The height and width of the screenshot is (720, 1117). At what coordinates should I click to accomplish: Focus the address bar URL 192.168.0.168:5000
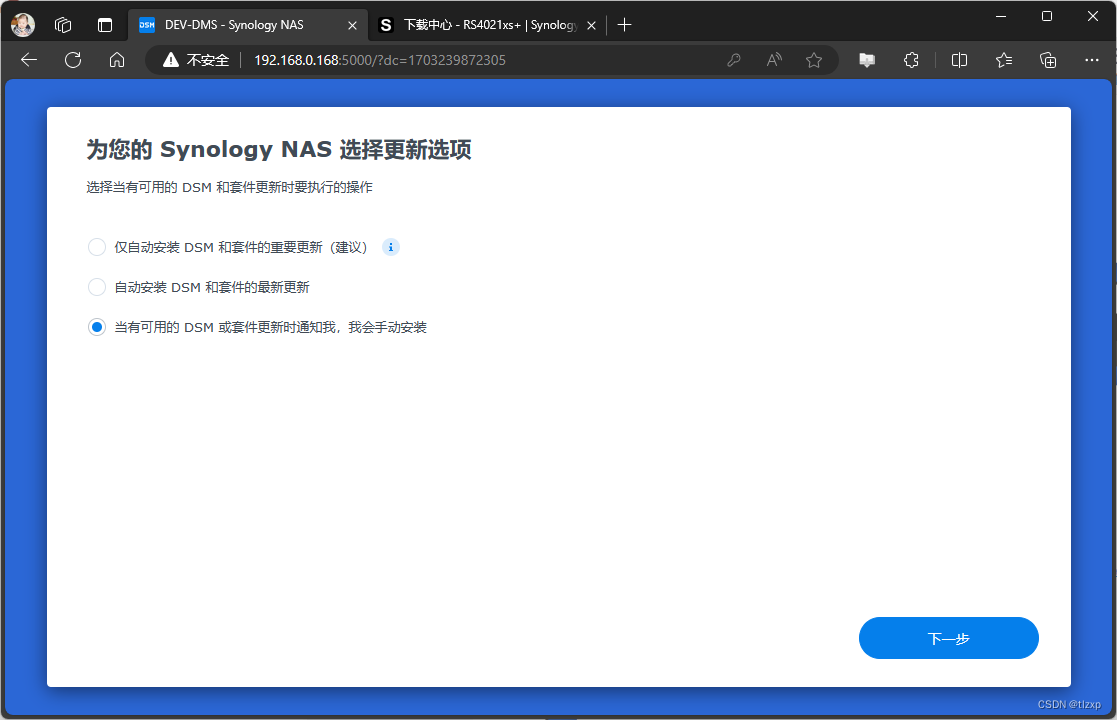tap(380, 60)
